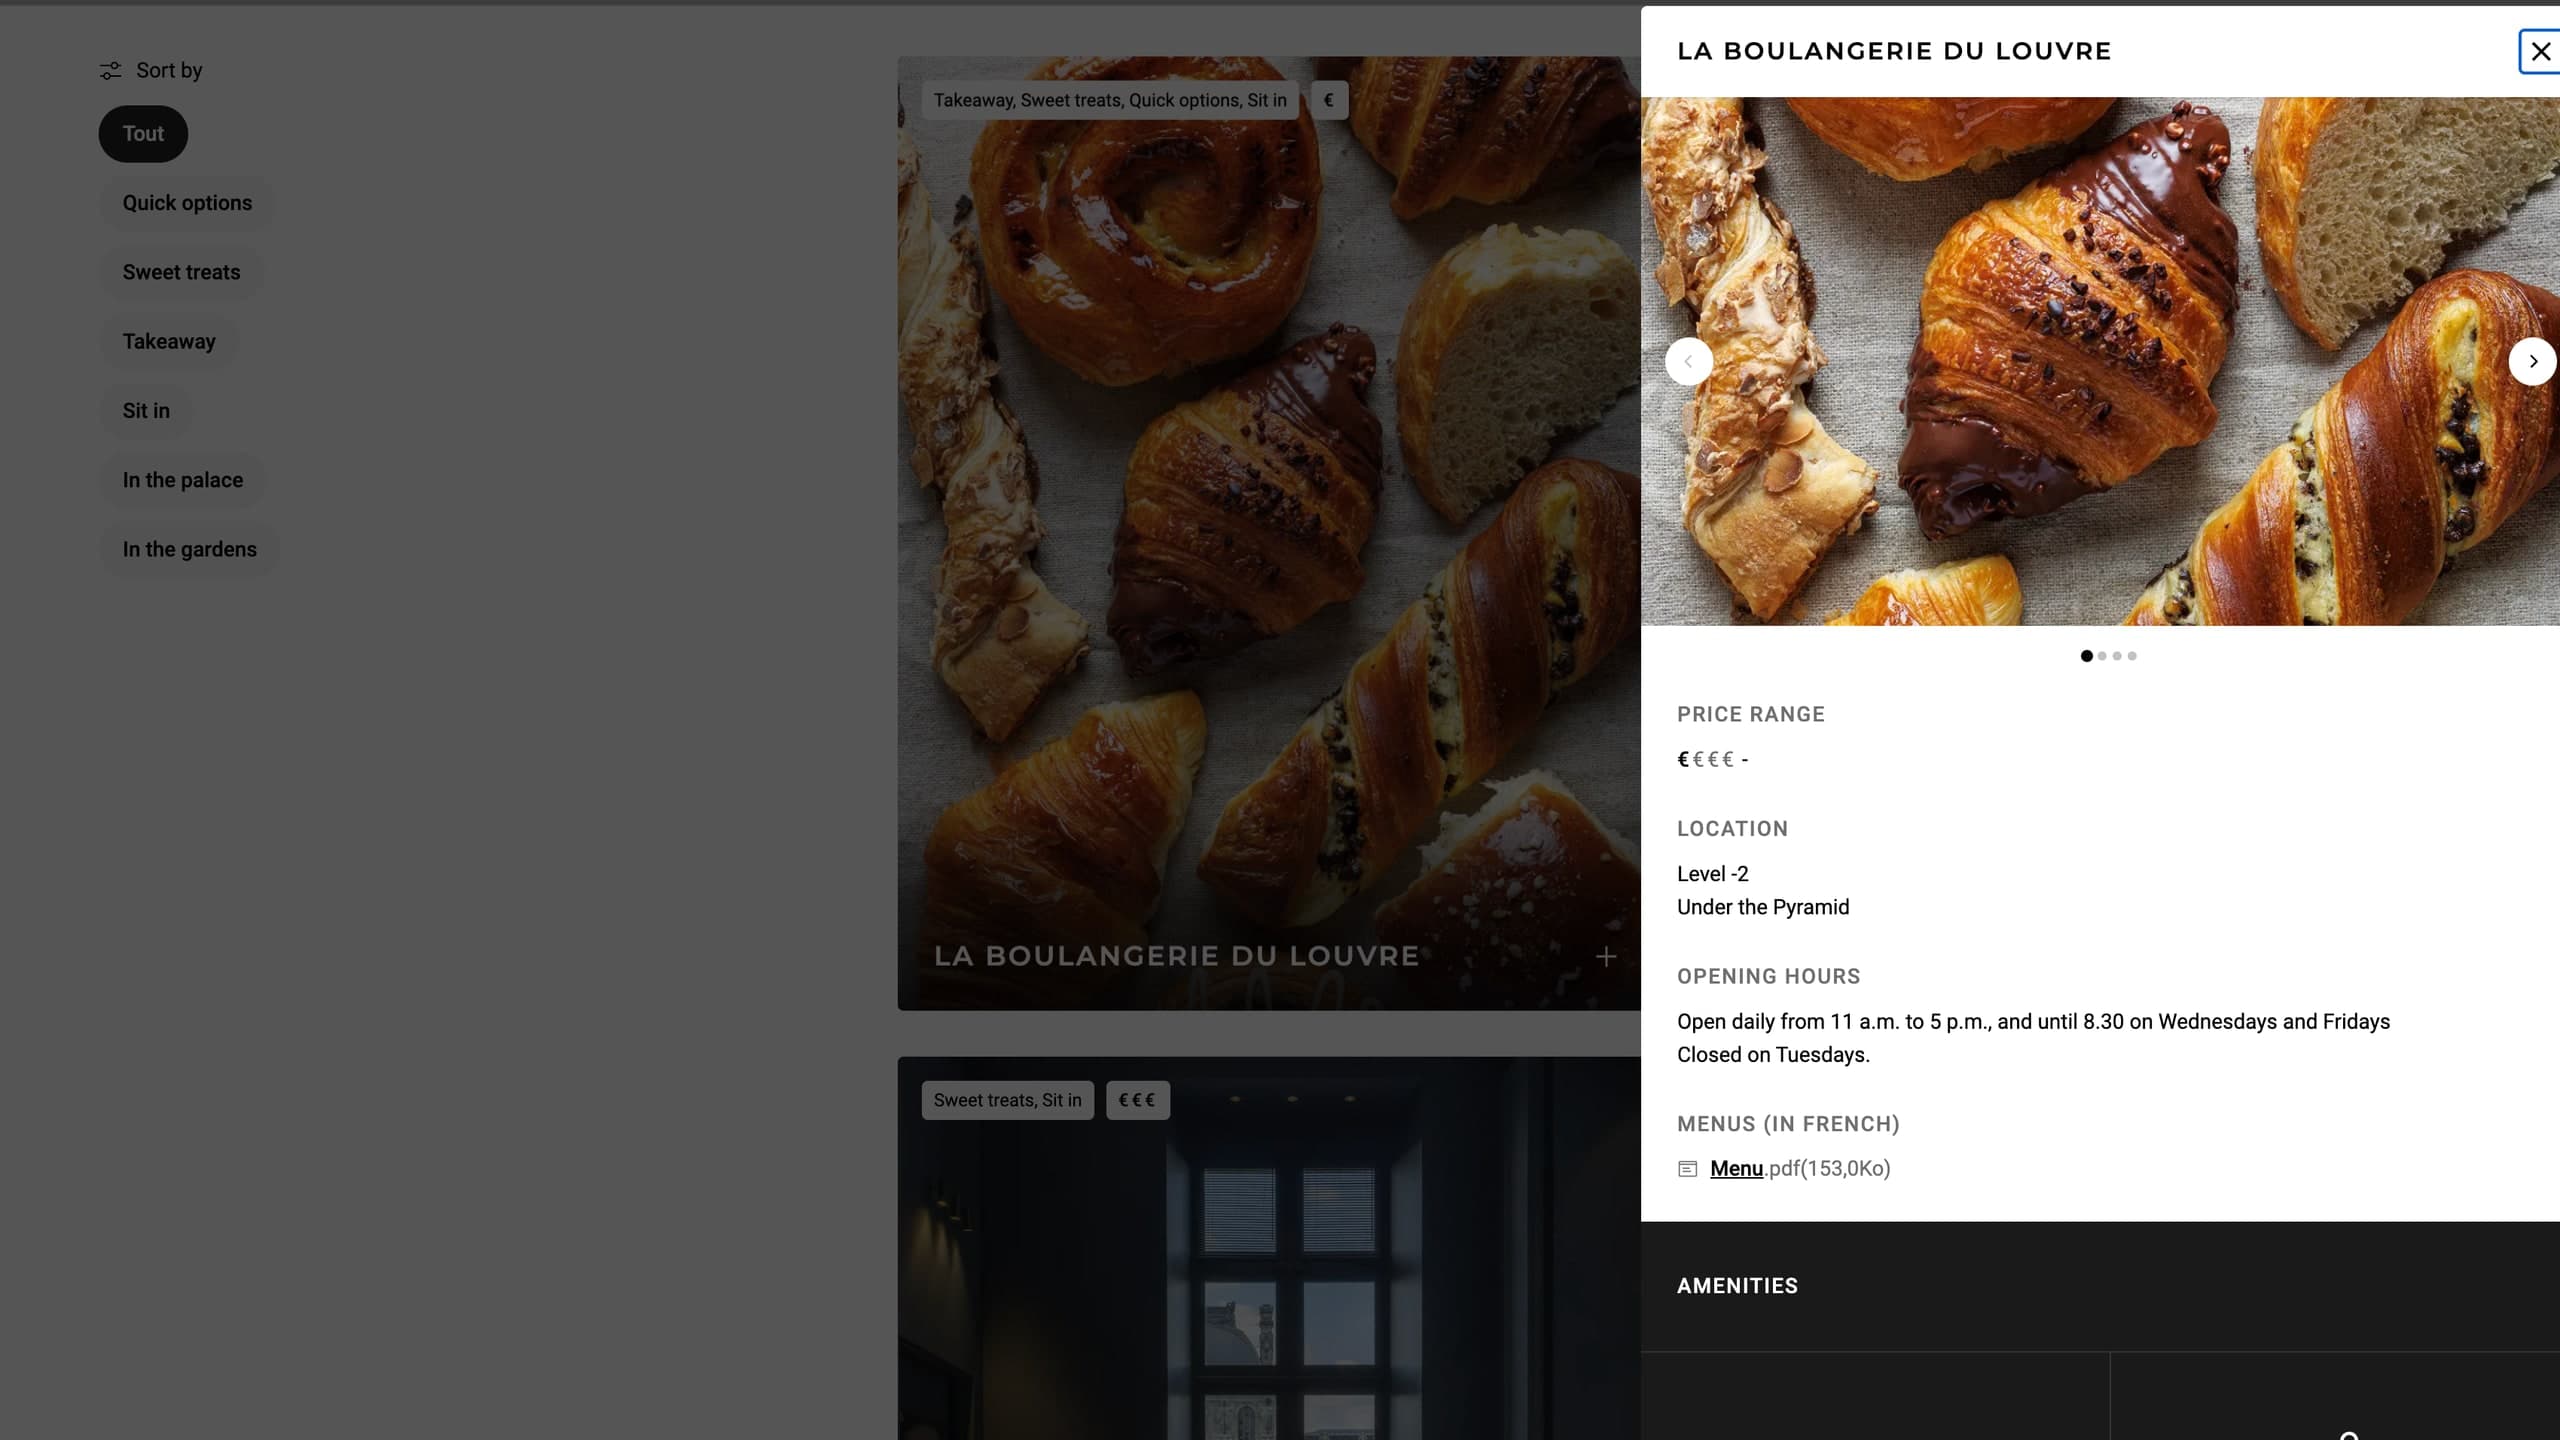Image resolution: width=2560 pixels, height=1440 pixels.
Task: Click the PDF document icon beside Menu
Action: [1688, 1169]
